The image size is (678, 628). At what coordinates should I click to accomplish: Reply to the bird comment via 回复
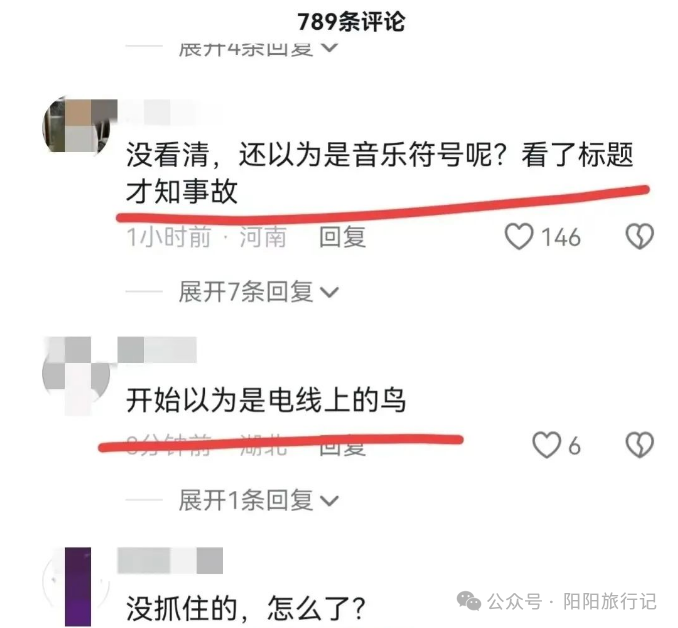click(342, 447)
